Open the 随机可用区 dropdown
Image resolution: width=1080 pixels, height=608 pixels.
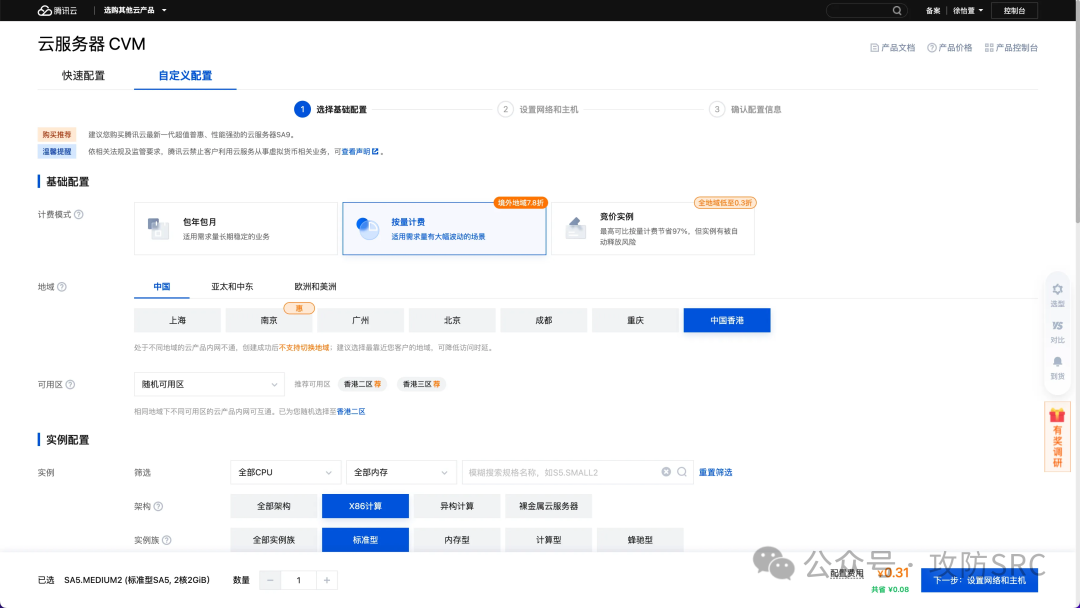[208, 383]
